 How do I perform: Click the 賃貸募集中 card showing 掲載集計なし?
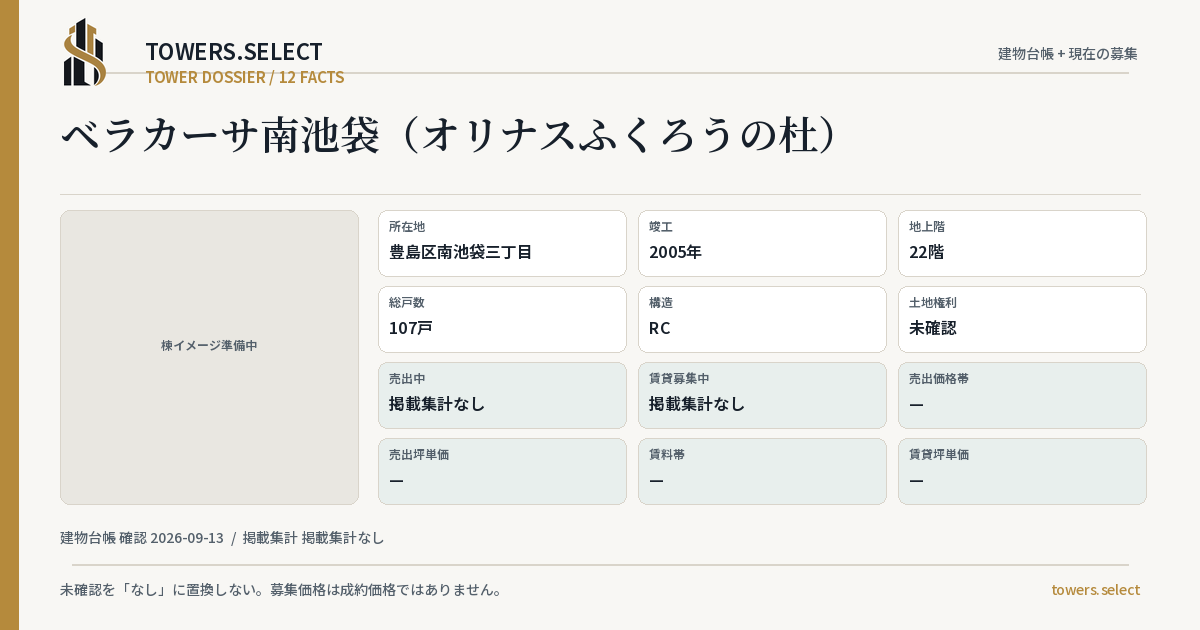pos(762,395)
